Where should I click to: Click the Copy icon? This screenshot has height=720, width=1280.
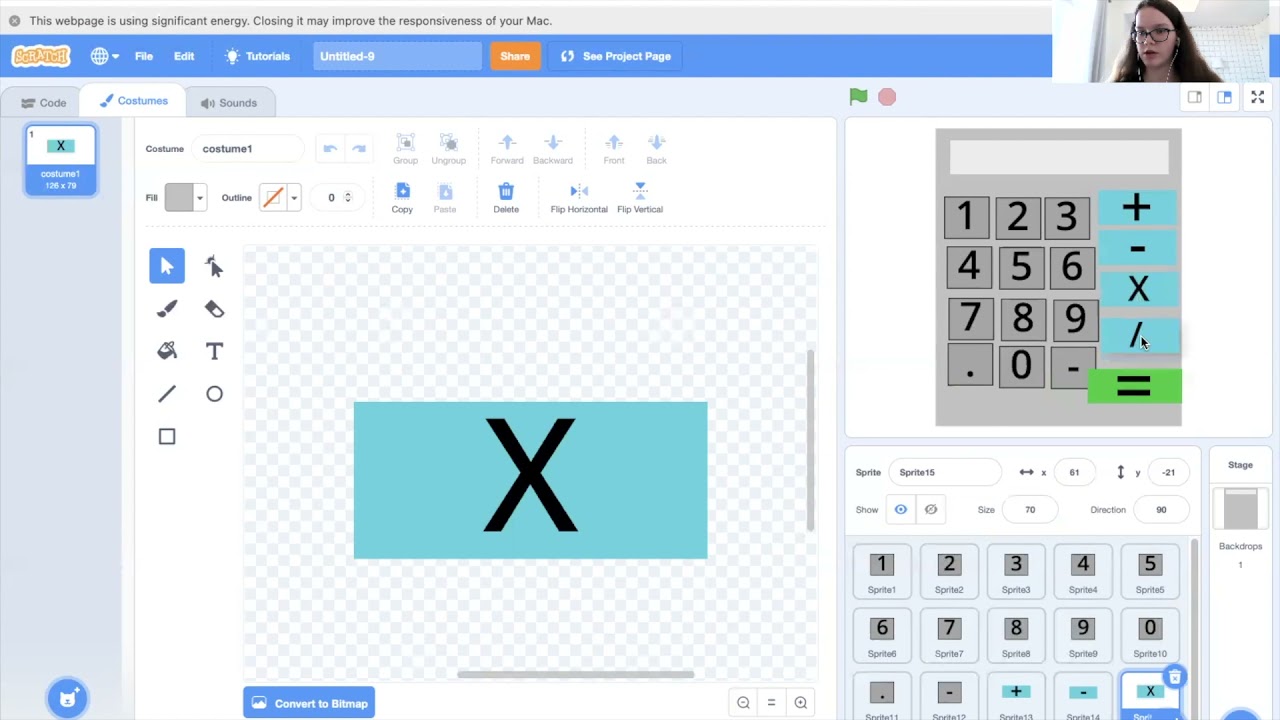(402, 198)
